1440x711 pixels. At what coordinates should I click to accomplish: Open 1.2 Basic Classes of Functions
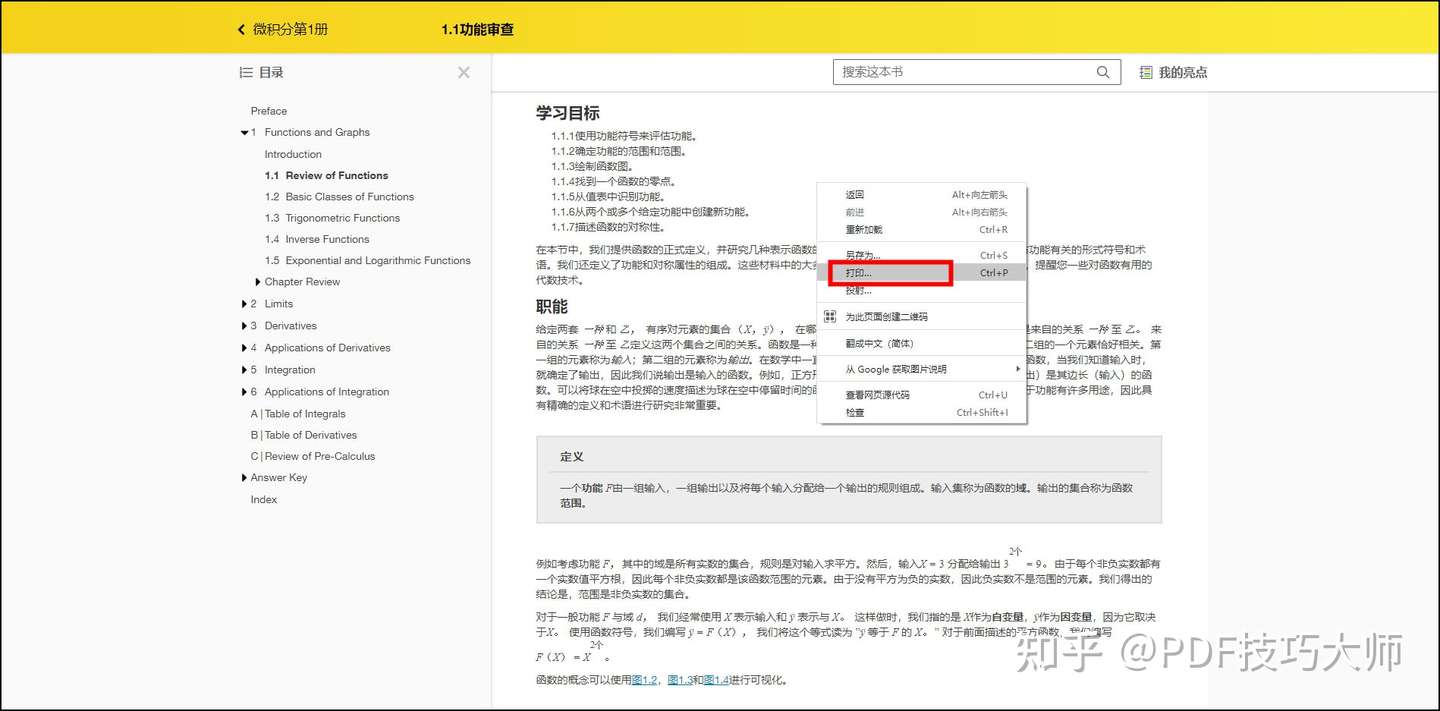339,197
